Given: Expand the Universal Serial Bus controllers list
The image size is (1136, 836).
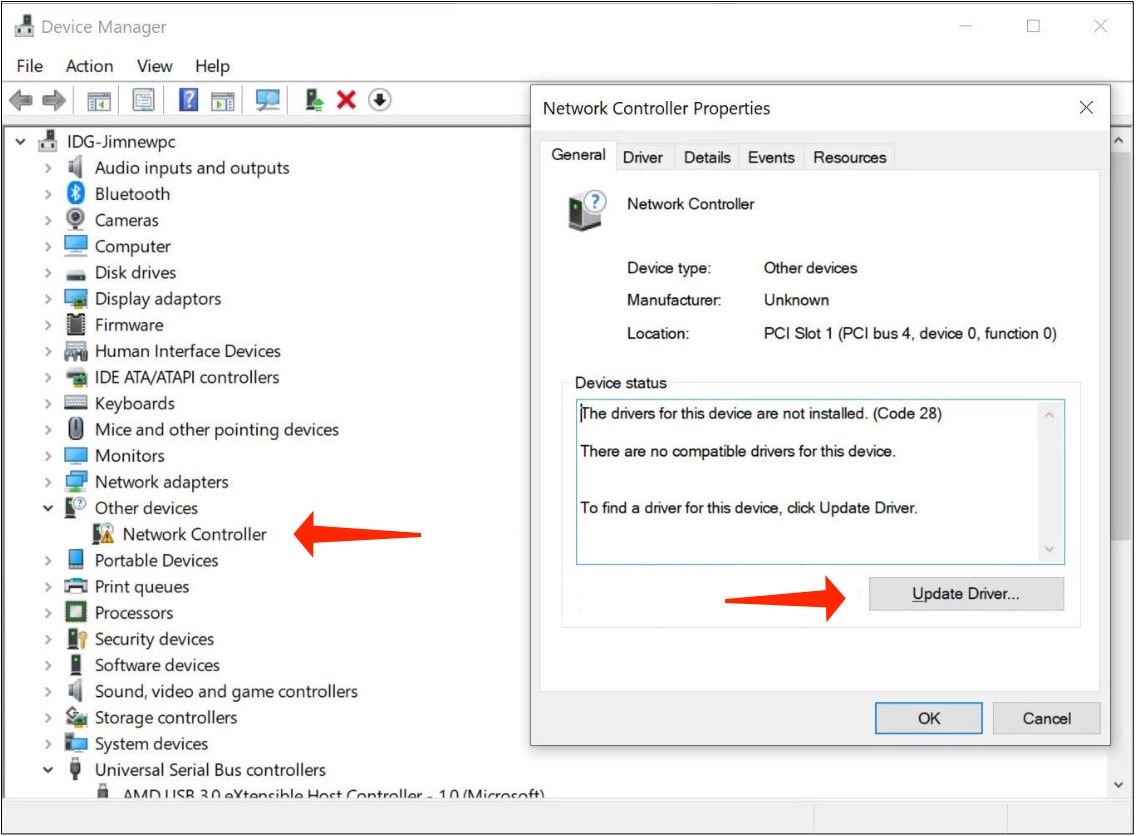Looking at the screenshot, I should 47,770.
